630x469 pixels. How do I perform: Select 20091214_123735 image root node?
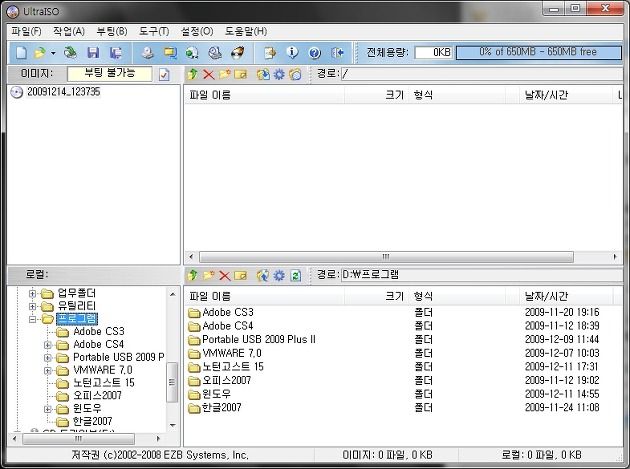[63, 92]
